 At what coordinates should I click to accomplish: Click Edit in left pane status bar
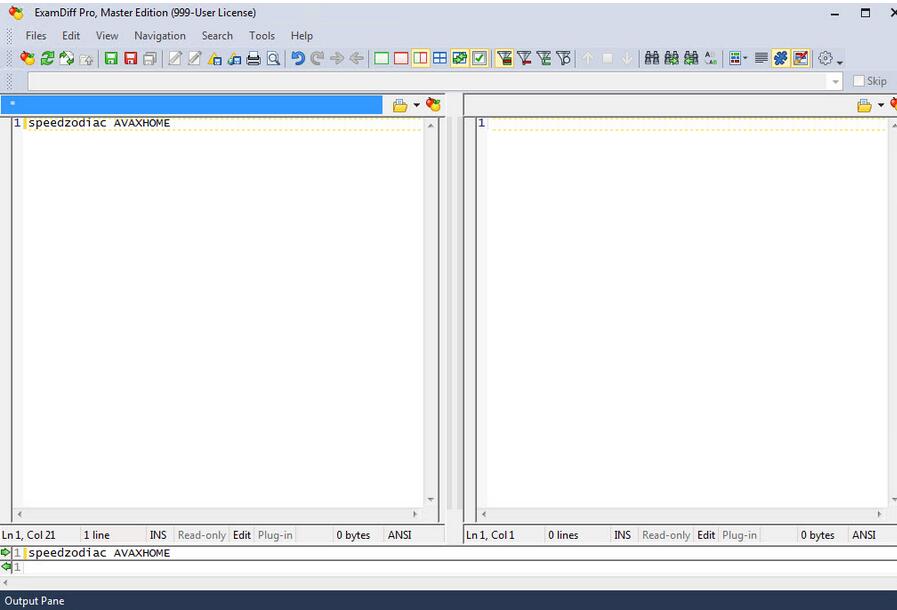pos(241,535)
